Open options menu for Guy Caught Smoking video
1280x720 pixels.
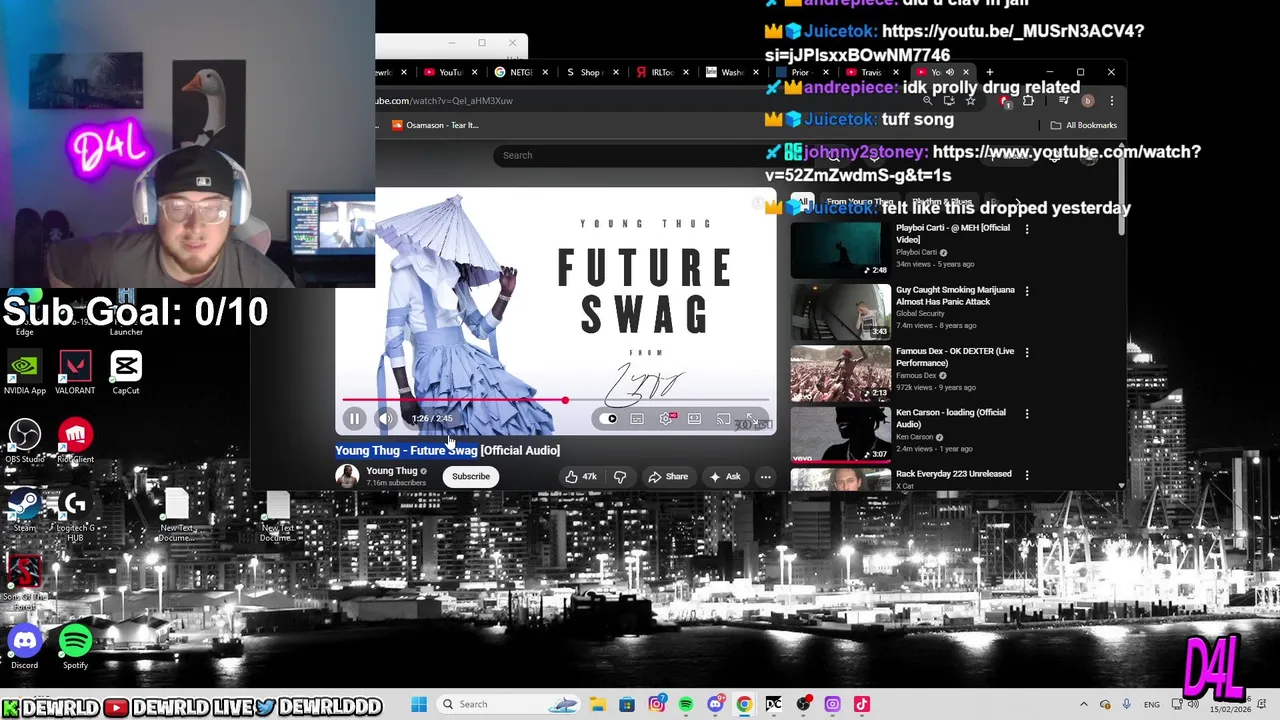coord(1027,291)
